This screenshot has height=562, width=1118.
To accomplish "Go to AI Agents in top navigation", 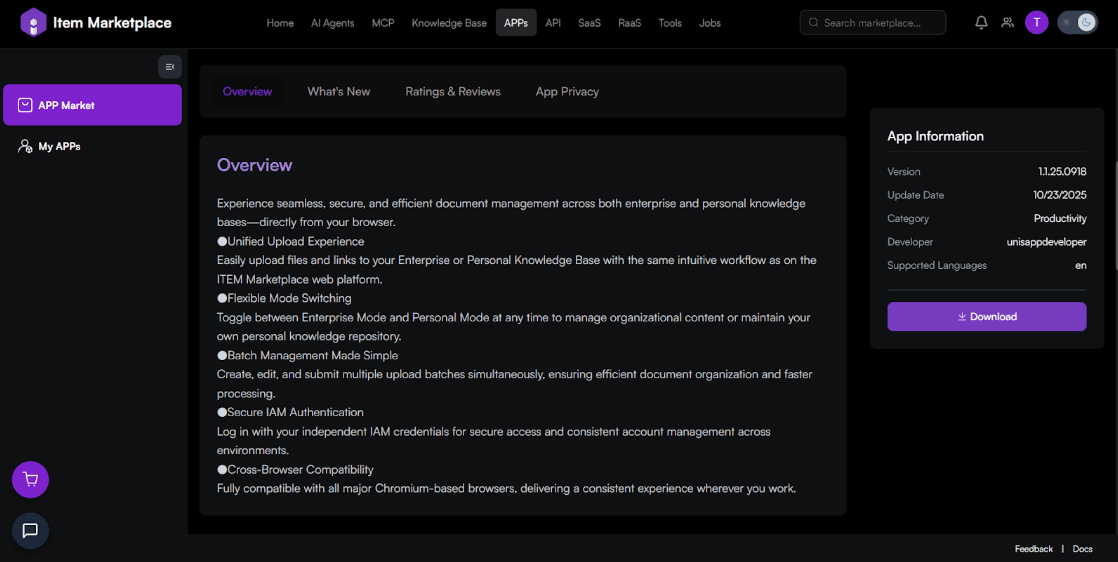I will (332, 23).
